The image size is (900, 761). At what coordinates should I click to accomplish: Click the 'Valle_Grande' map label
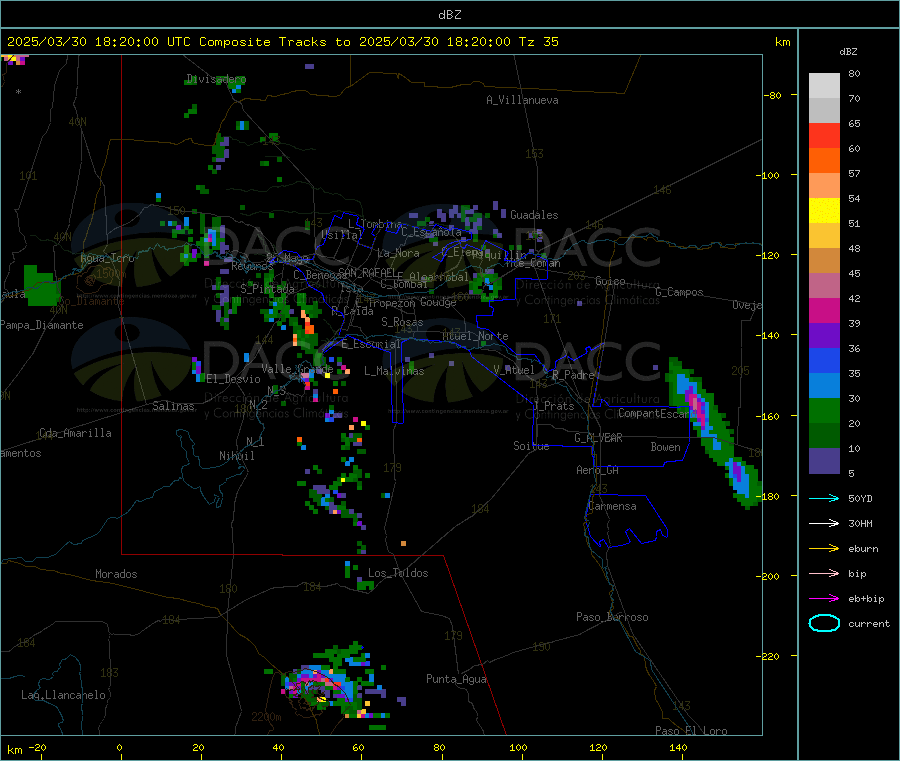[x=297, y=368]
